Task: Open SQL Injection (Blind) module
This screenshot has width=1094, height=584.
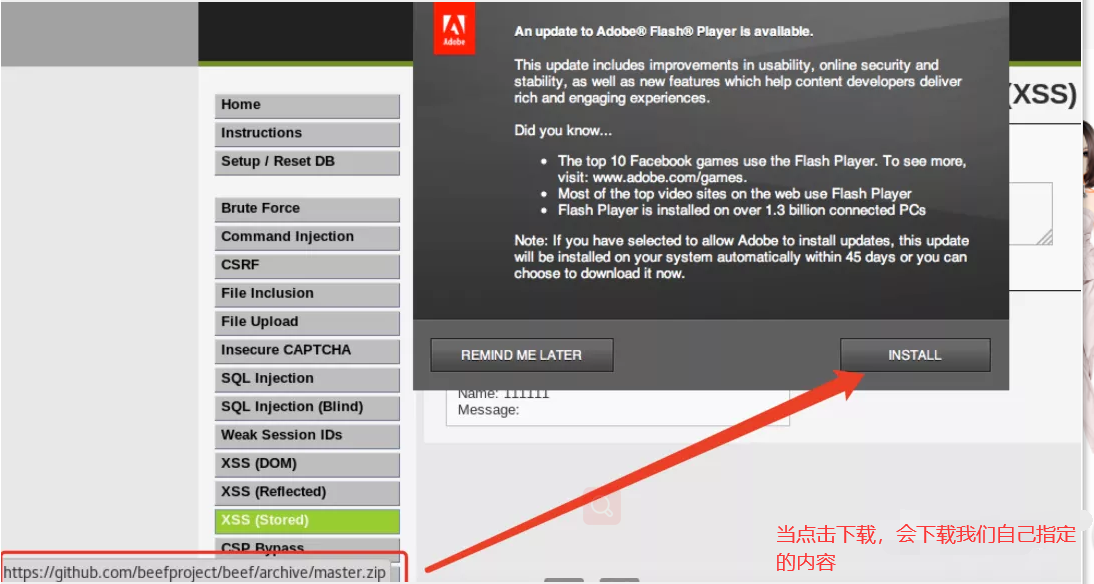Action: point(307,407)
